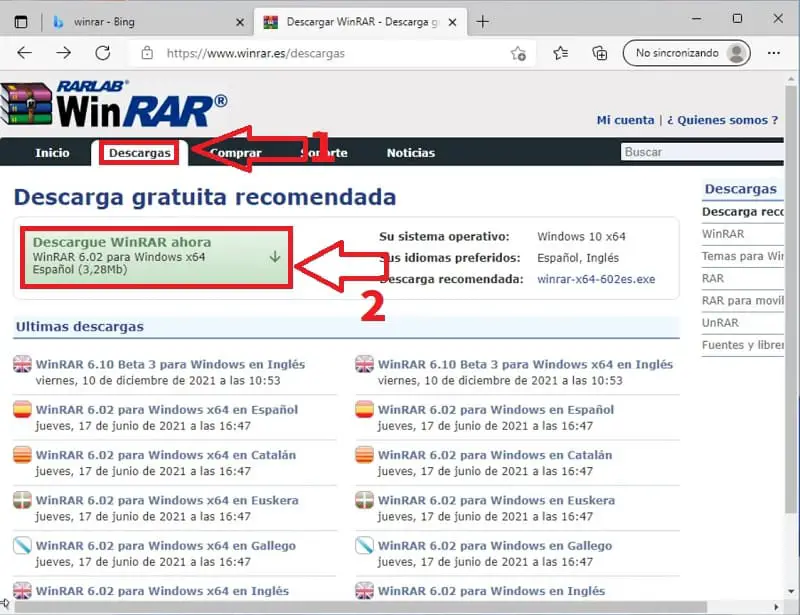
Task: Select sidebar 'Fuentes y librerías' link
Action: 742,345
